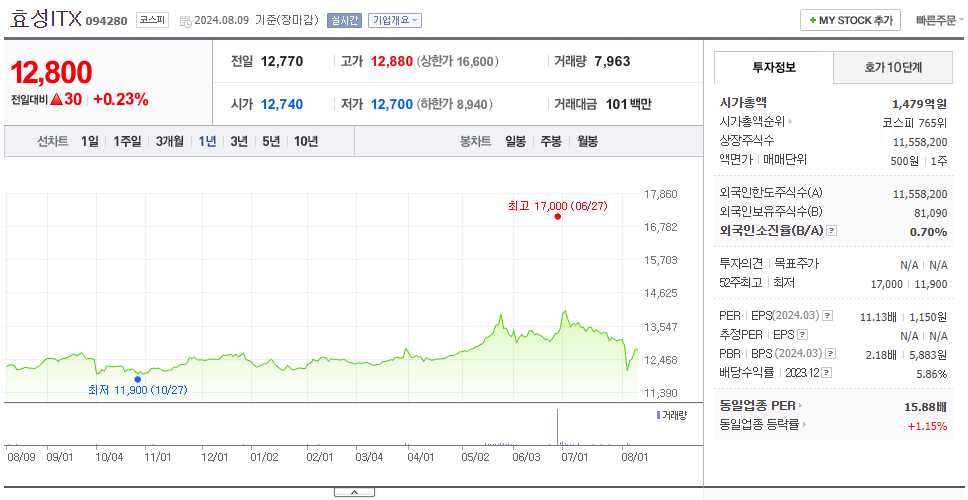
Task: Click the clock icon beside 2024.08.09
Action: click(x=185, y=22)
